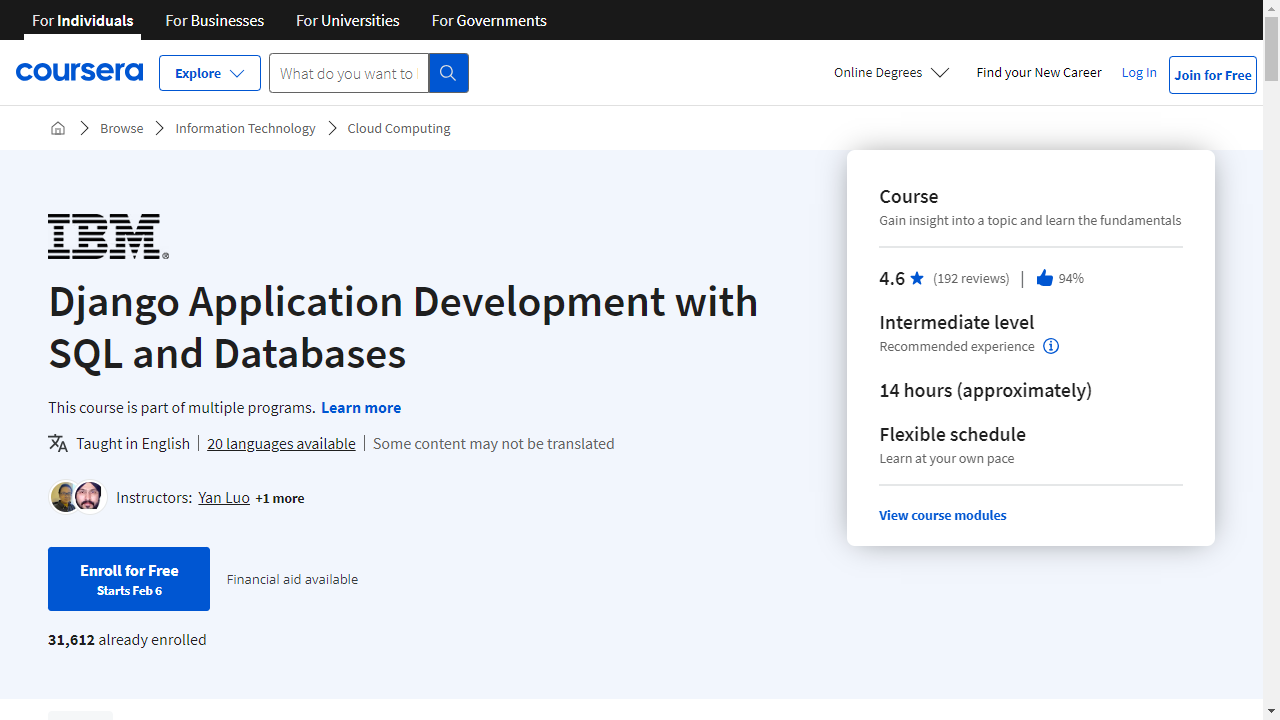The width and height of the screenshot is (1280, 720).
Task: Switch to the For Individuals tab
Action: click(83, 20)
